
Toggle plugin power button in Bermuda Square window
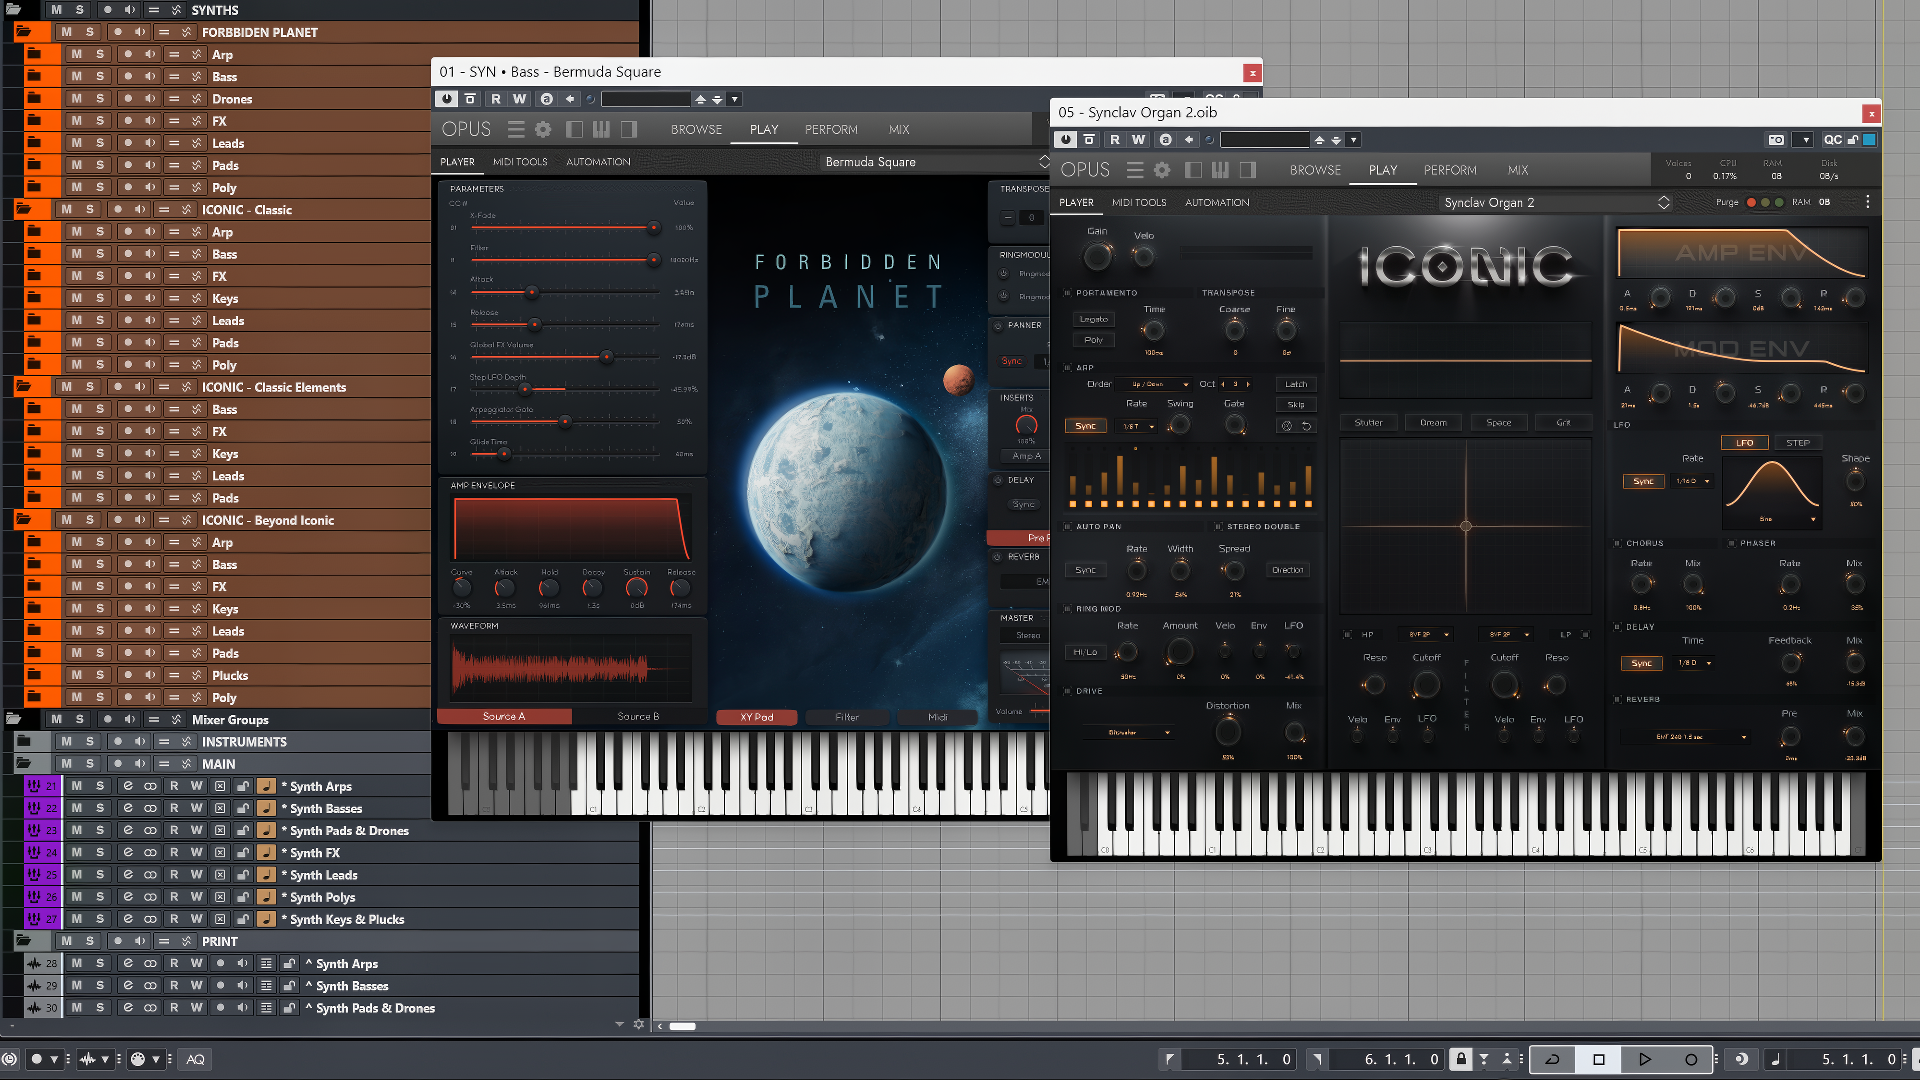[446, 99]
